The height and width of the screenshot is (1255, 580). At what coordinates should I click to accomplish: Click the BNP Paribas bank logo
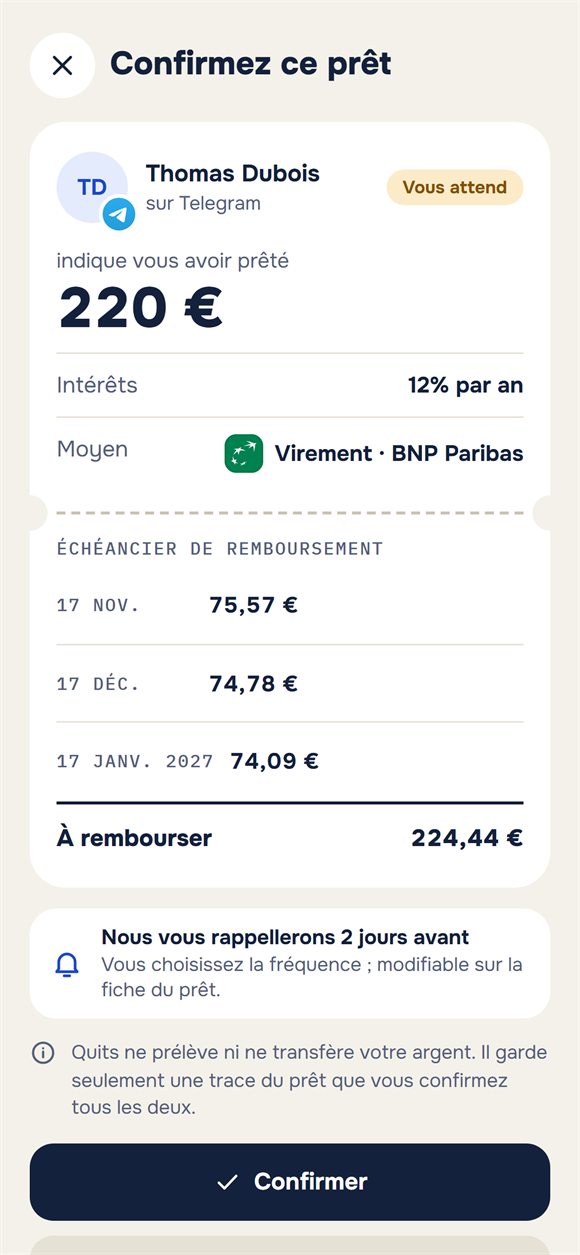pyautogui.click(x=244, y=453)
